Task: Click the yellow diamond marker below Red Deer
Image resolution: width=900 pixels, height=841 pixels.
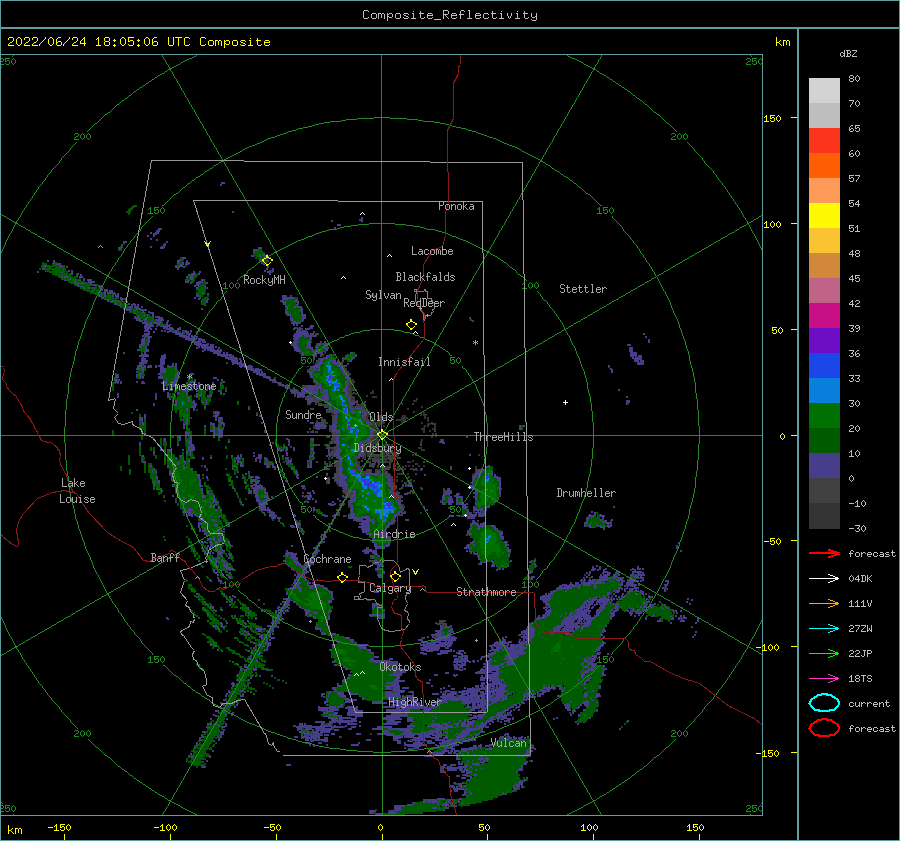Action: [411, 325]
